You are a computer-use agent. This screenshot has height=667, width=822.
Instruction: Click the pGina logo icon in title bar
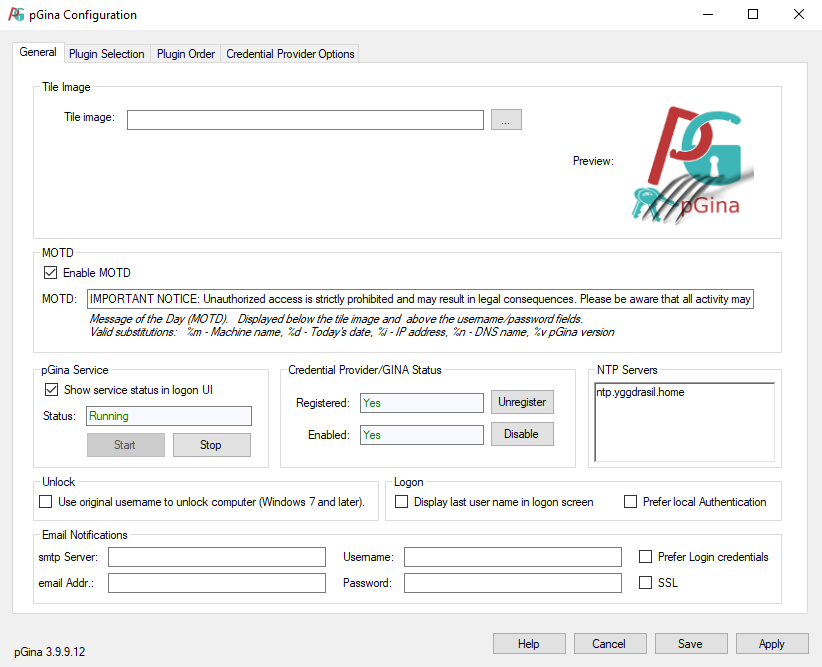click(16, 14)
